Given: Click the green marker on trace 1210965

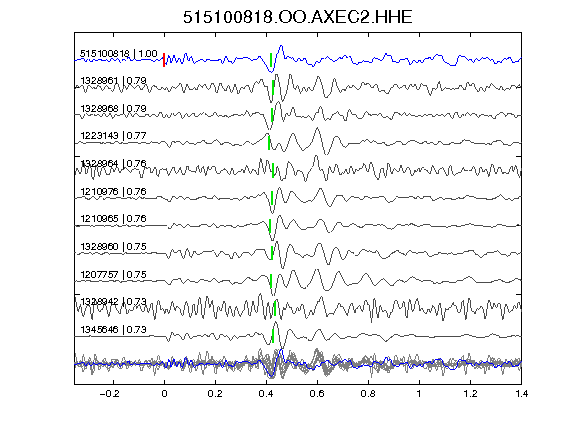Looking at the screenshot, I should coord(270,226).
